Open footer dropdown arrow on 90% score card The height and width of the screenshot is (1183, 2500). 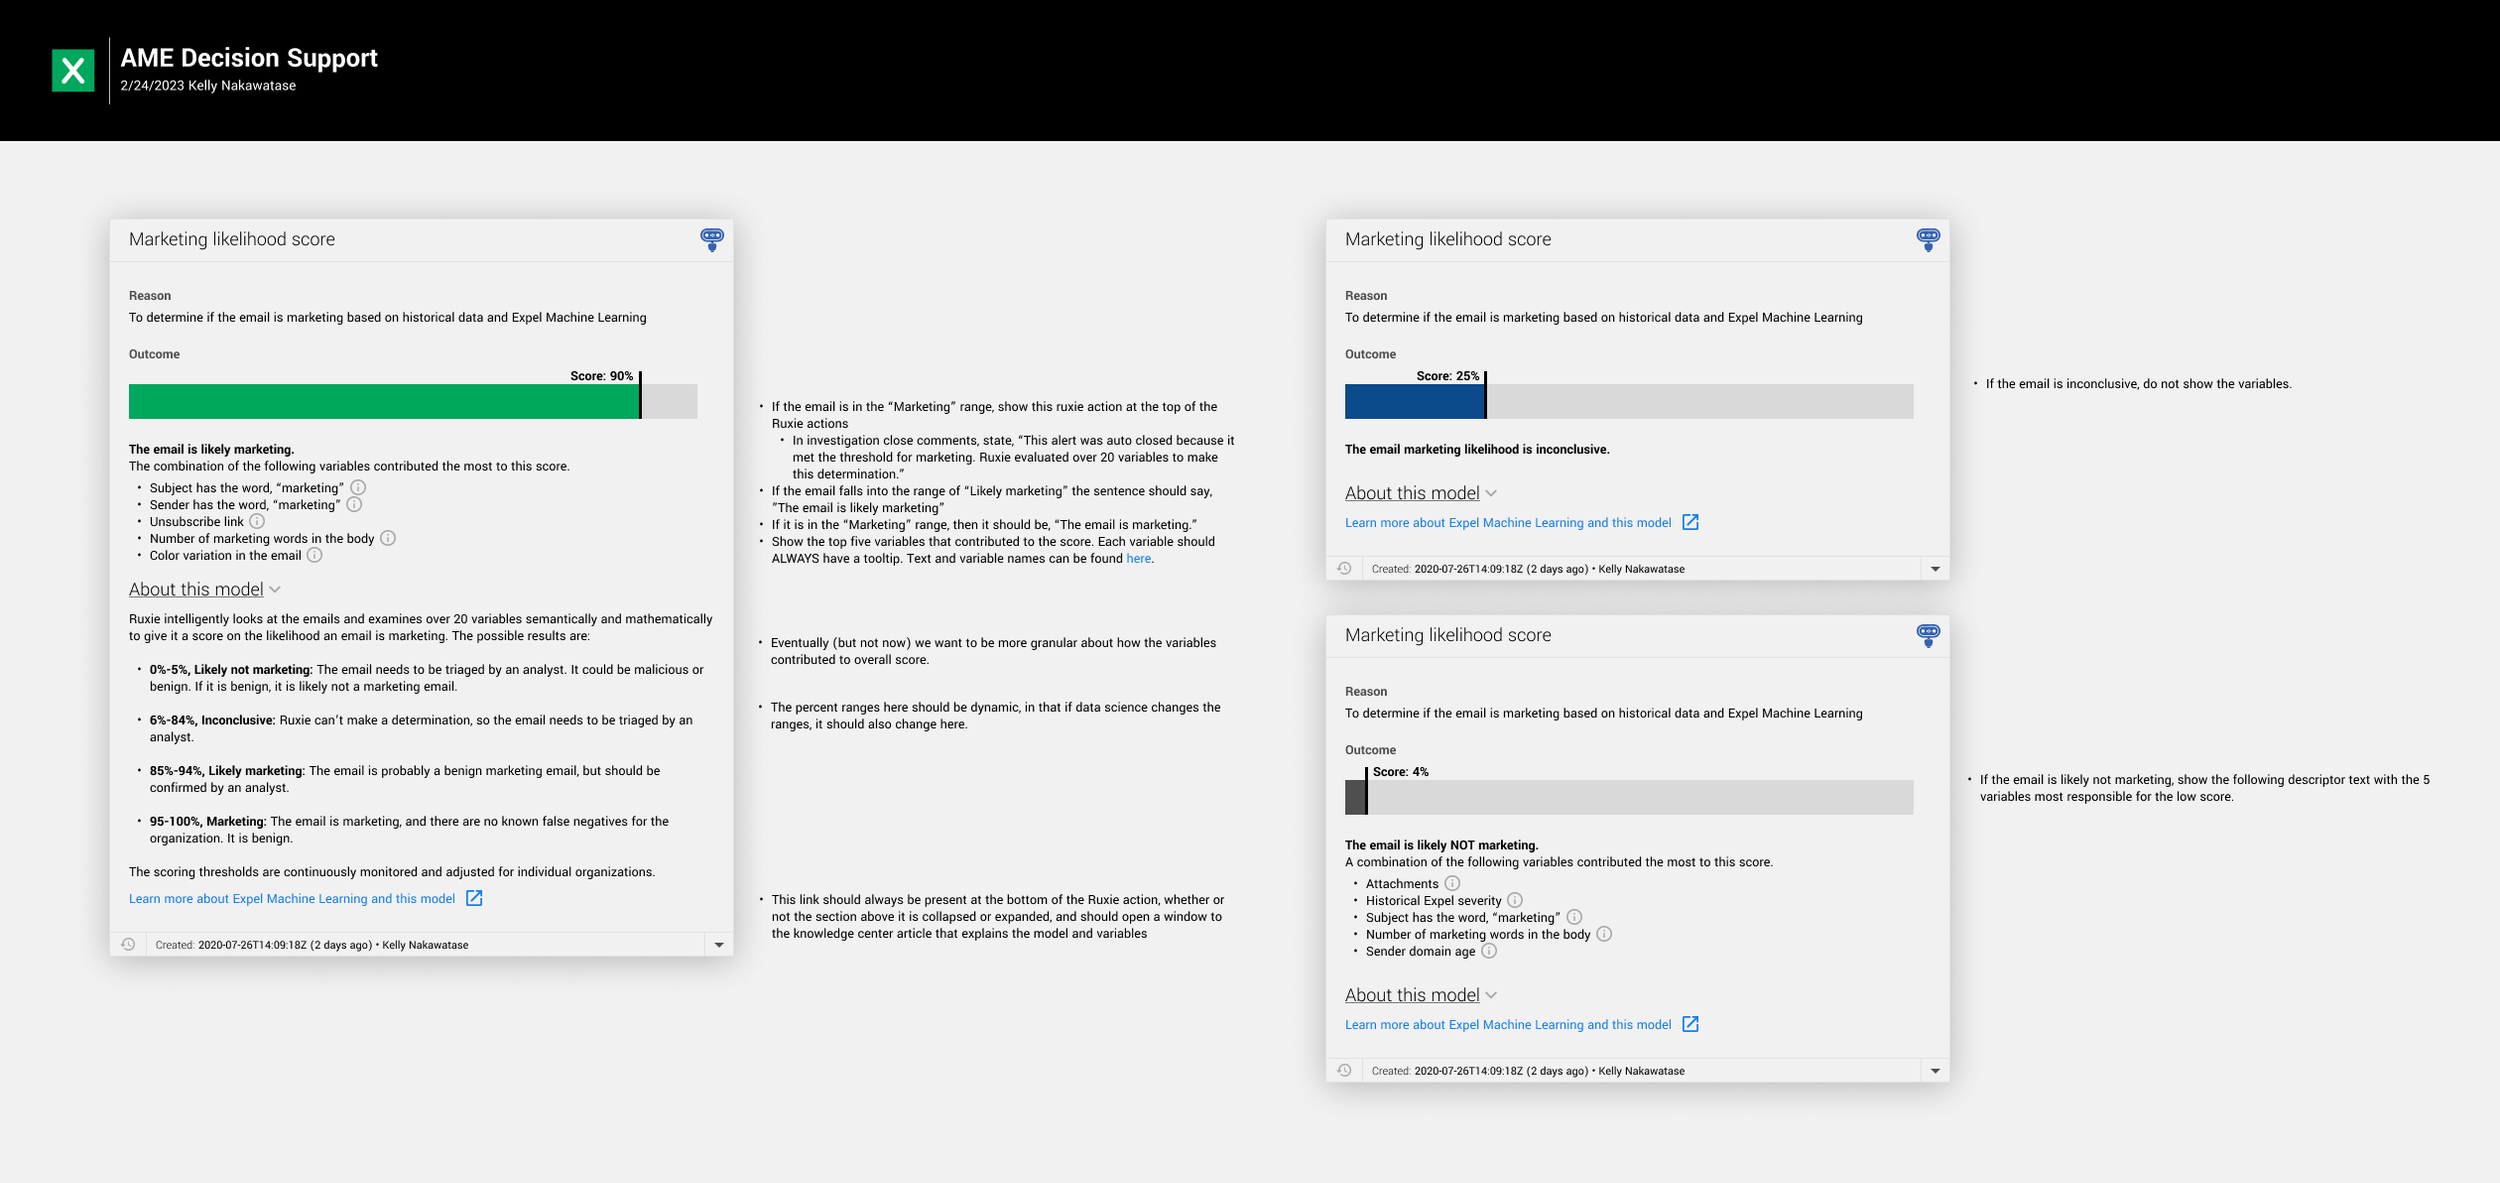[719, 944]
